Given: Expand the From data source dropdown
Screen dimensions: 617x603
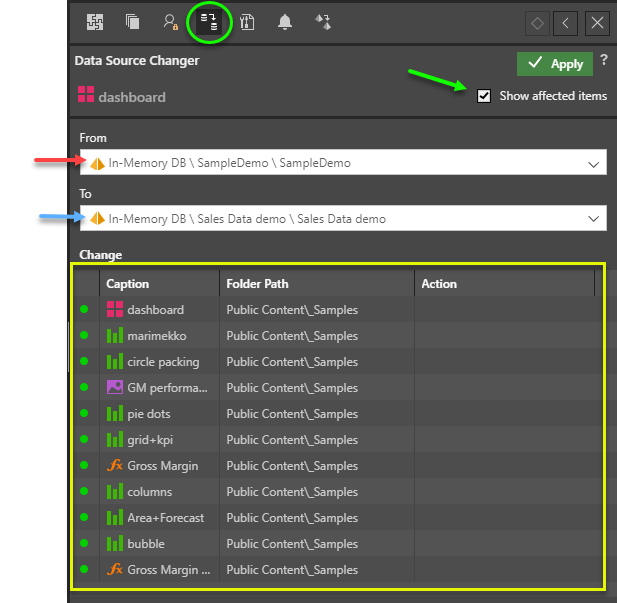Looking at the screenshot, I should (593, 163).
